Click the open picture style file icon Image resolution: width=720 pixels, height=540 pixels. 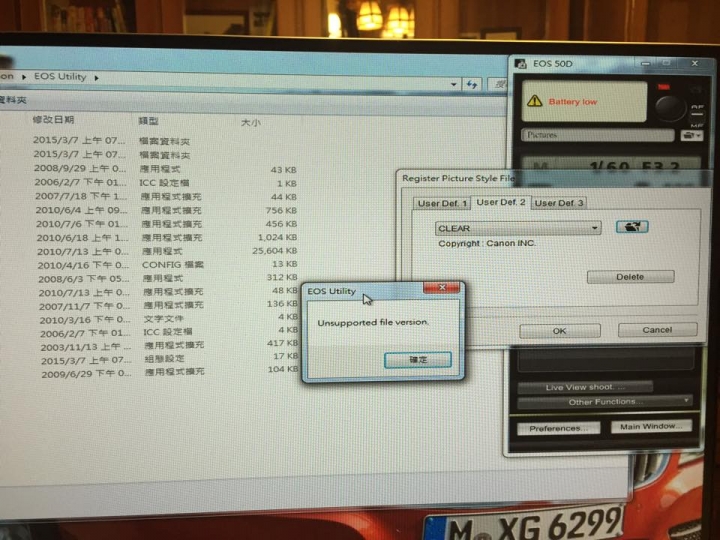pos(632,226)
